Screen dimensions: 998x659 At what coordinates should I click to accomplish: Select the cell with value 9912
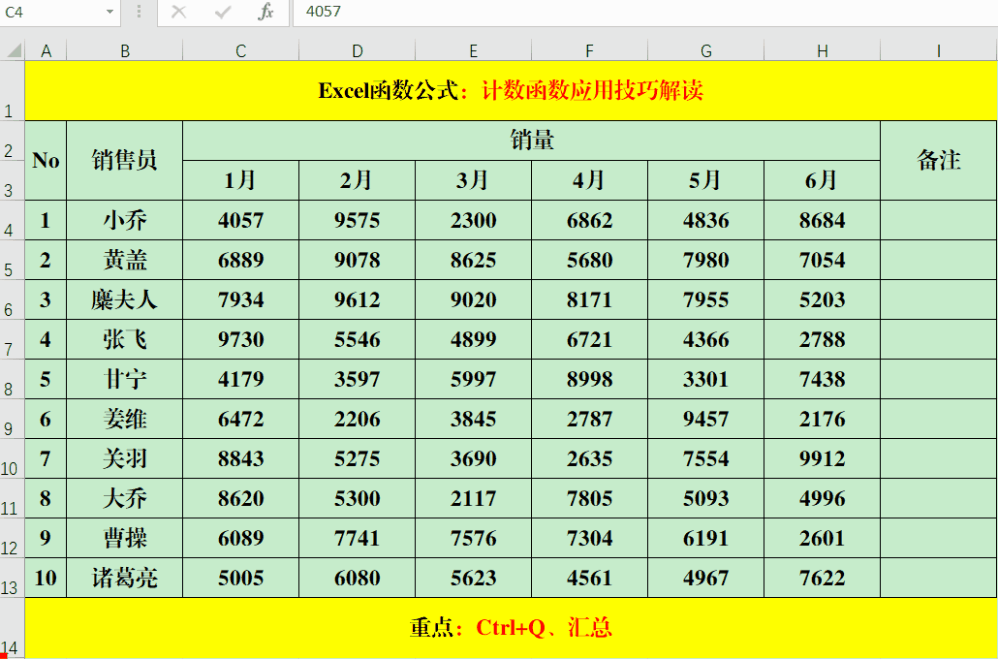[821, 459]
